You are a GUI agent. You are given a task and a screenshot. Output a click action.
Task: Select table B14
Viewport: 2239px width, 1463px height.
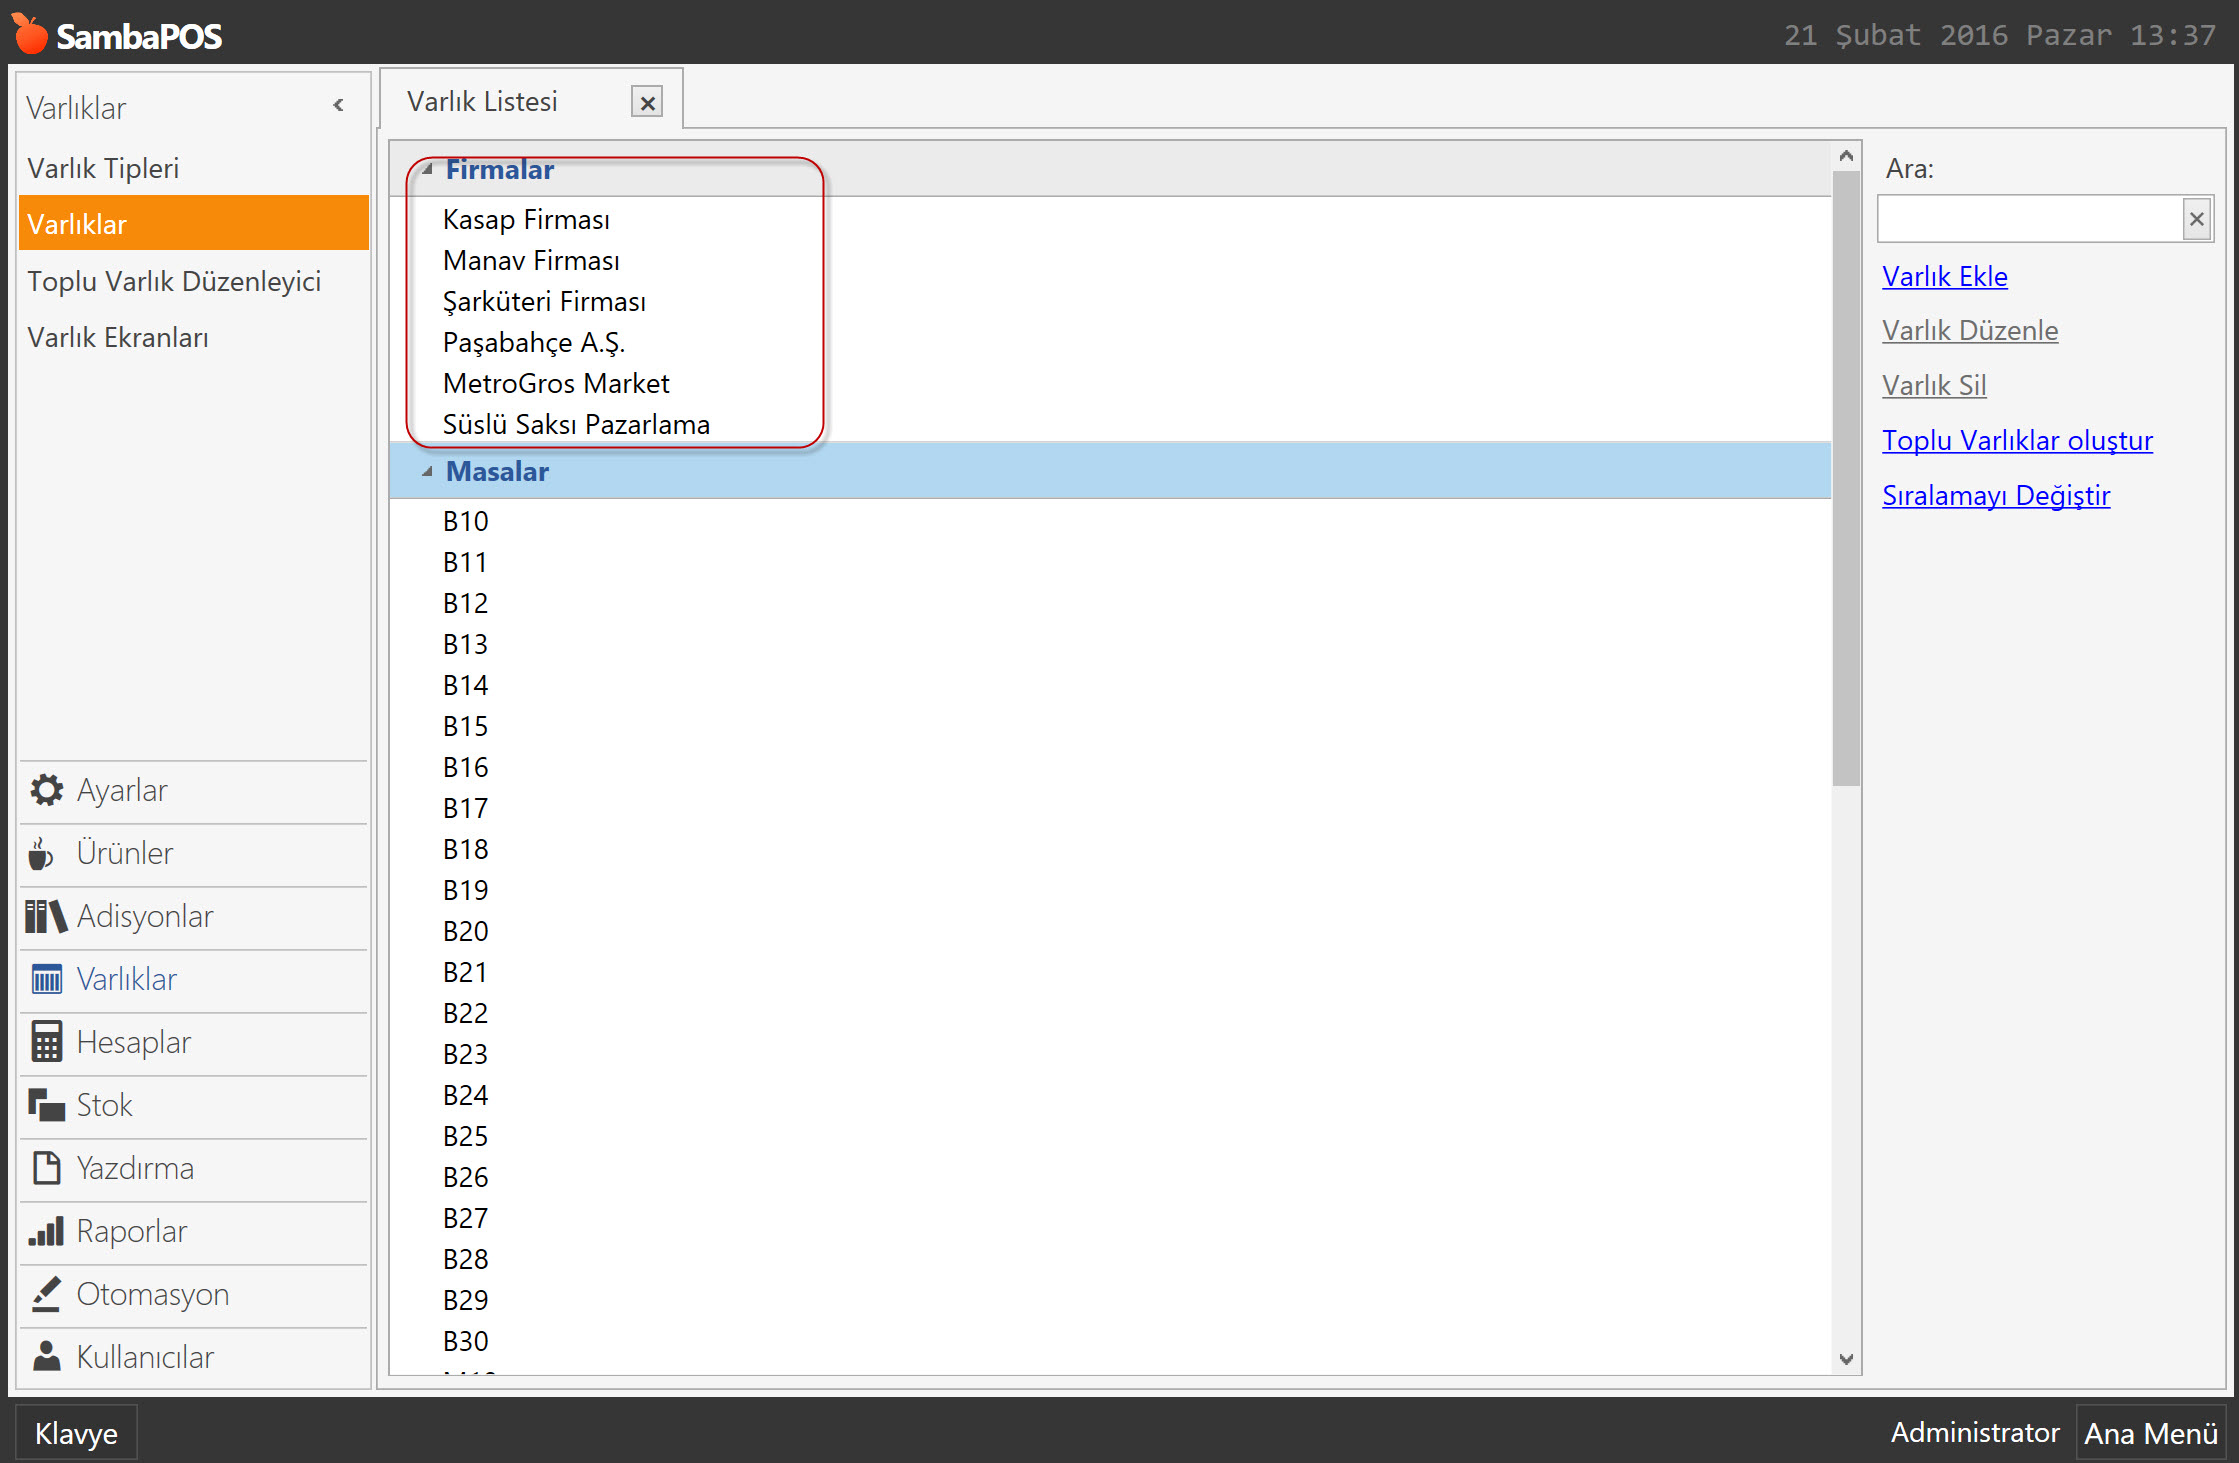(x=1110, y=685)
